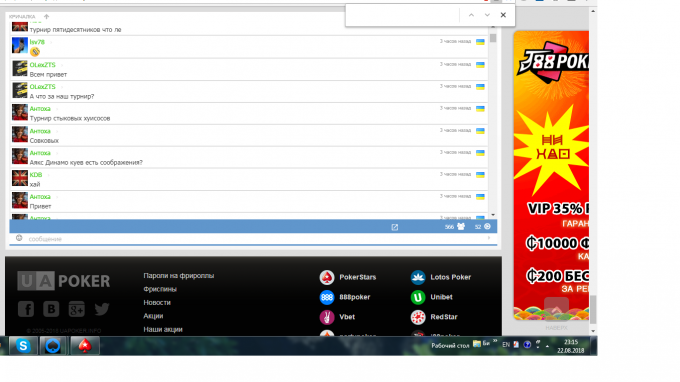680x382 pixels.
Task: Click the сообщение chat input field
Action: point(253,238)
